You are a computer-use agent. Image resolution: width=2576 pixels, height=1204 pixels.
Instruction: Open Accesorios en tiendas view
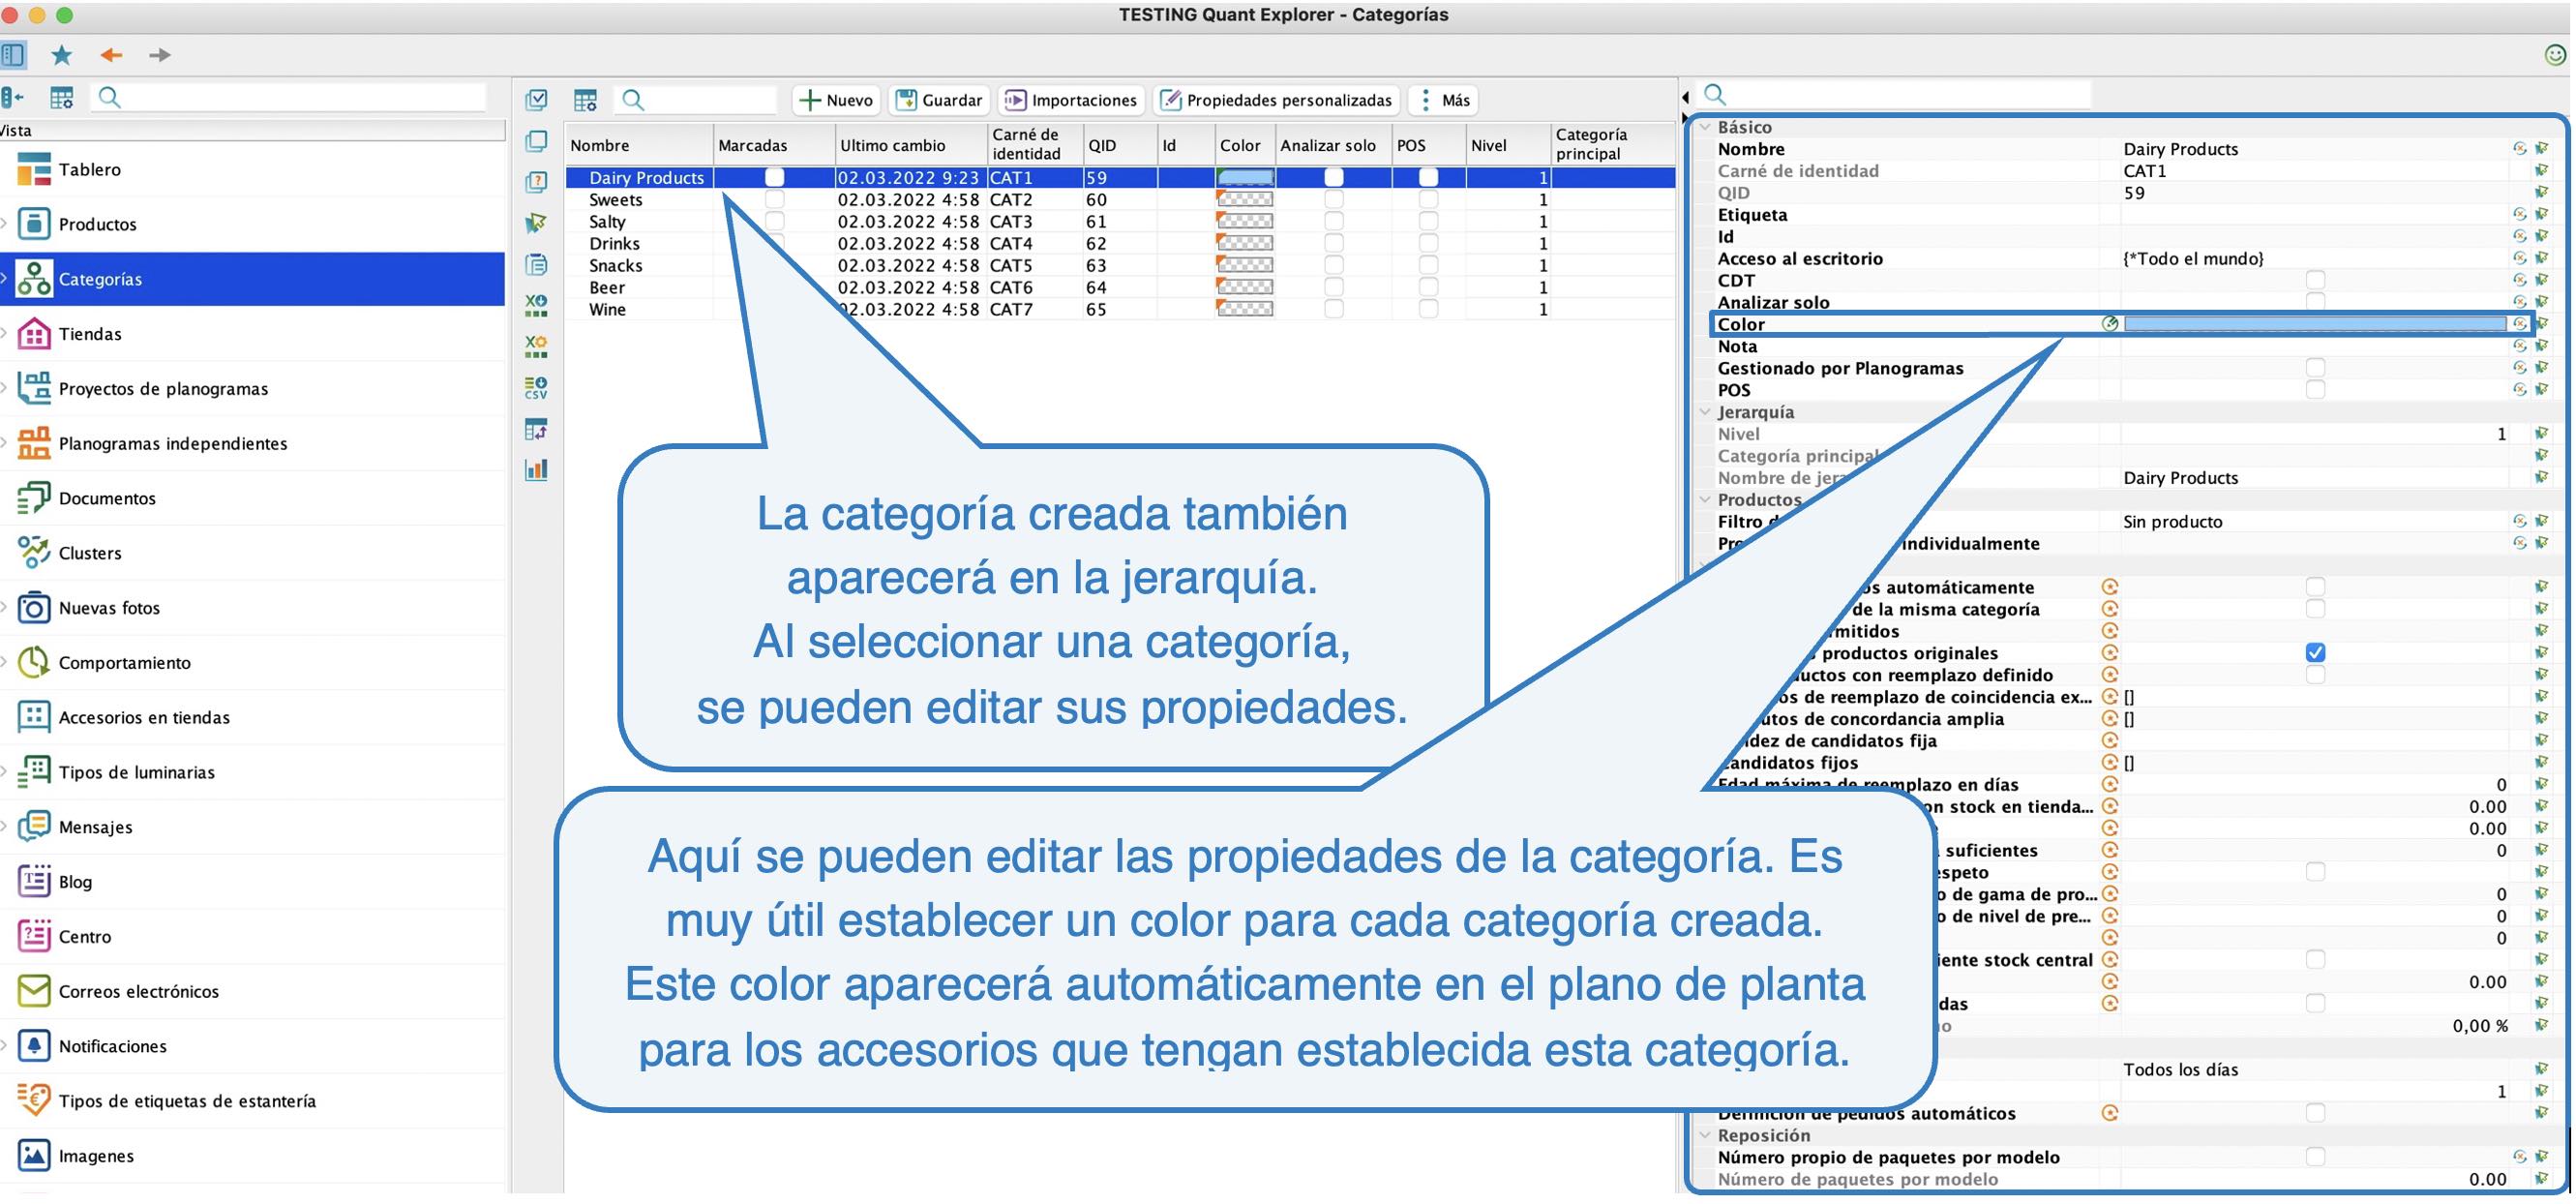click(x=144, y=717)
